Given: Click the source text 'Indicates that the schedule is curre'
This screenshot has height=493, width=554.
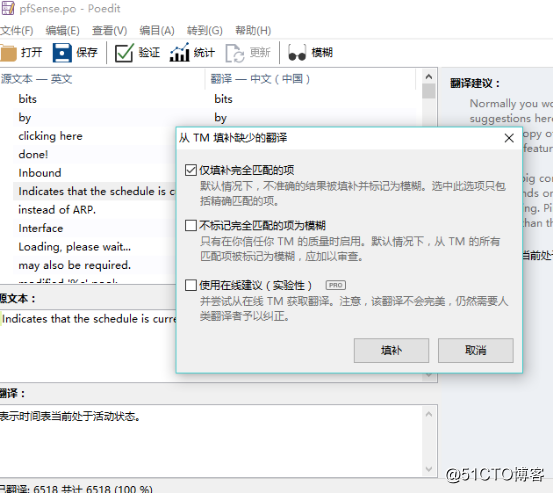Looking at the screenshot, I should 89,319.
